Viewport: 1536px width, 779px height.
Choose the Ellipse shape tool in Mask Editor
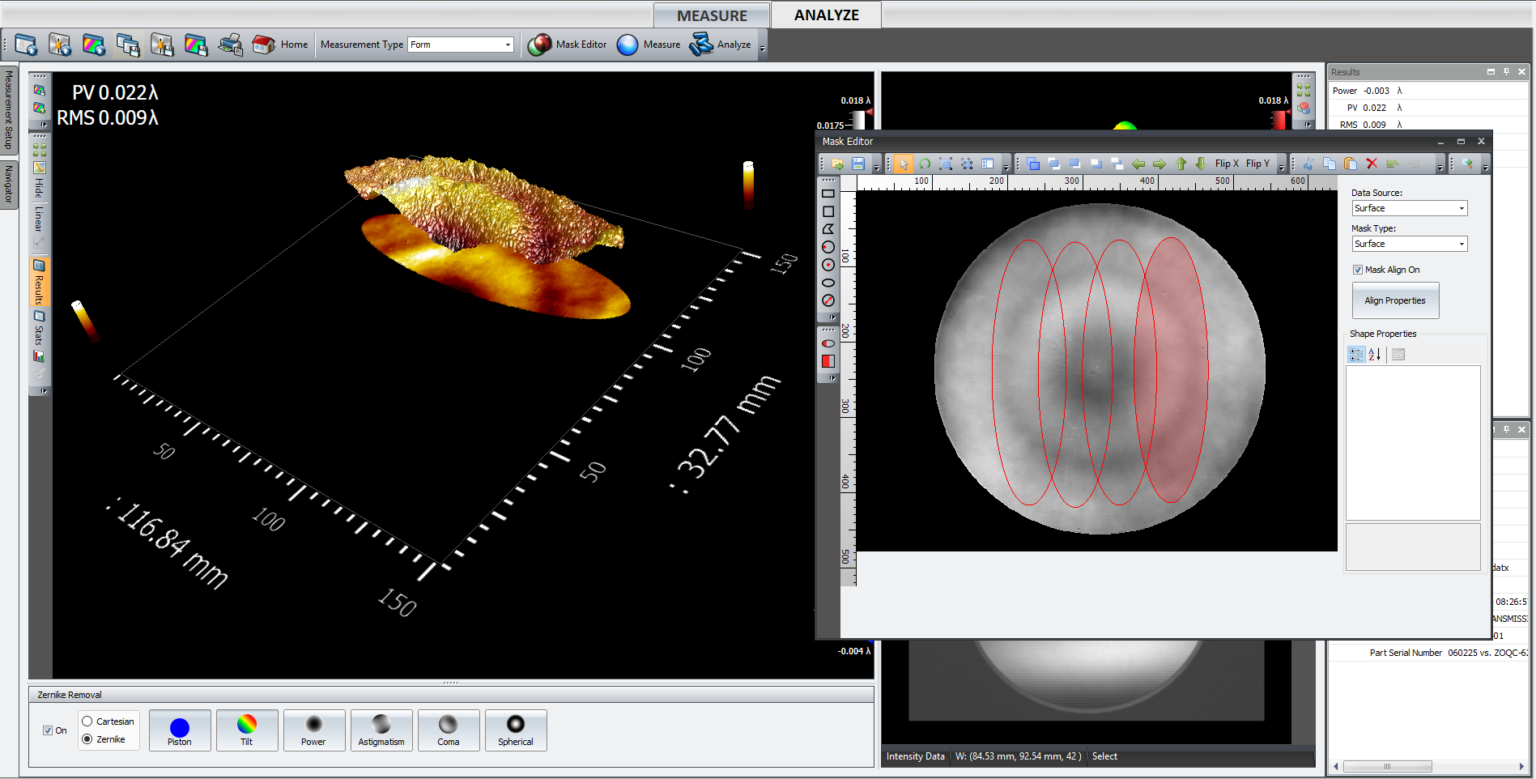coord(829,282)
